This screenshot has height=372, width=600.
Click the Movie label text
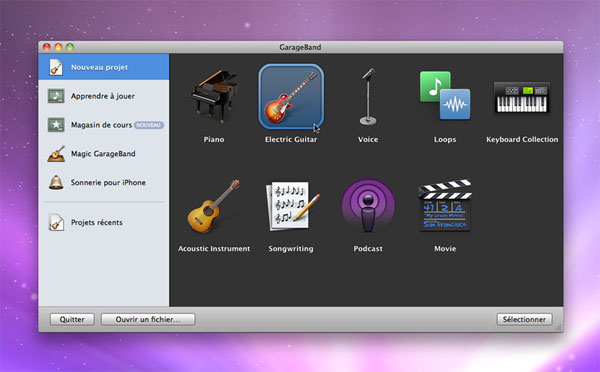pos(445,248)
